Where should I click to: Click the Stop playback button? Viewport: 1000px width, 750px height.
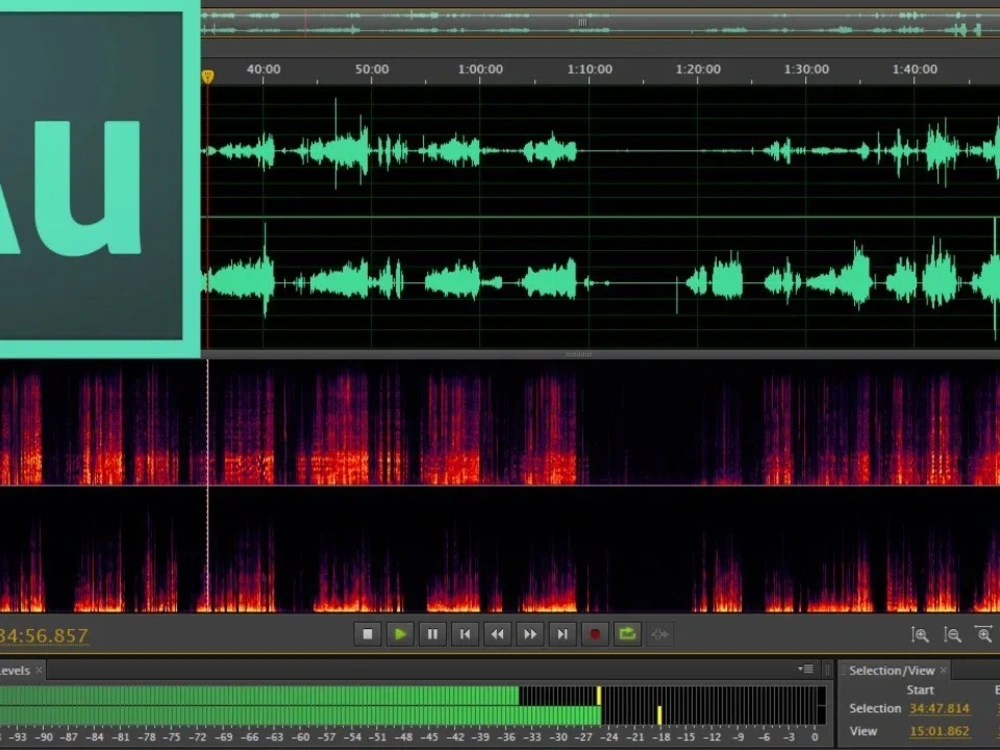point(367,634)
